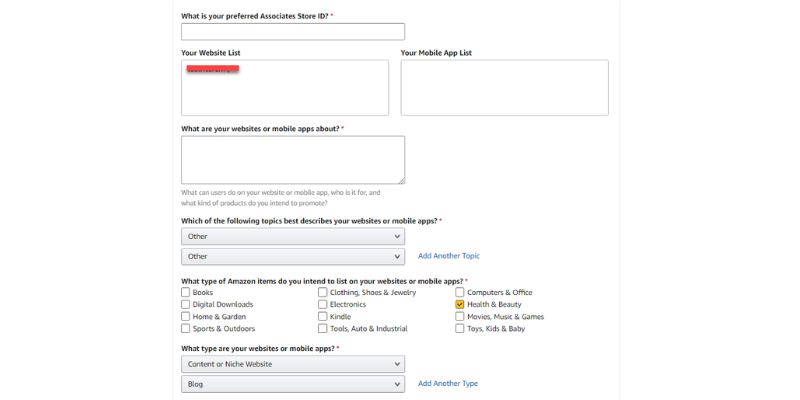Screen dimensions: 800x400
Task: Tick the Home & Garden checkbox
Action: coord(186,316)
